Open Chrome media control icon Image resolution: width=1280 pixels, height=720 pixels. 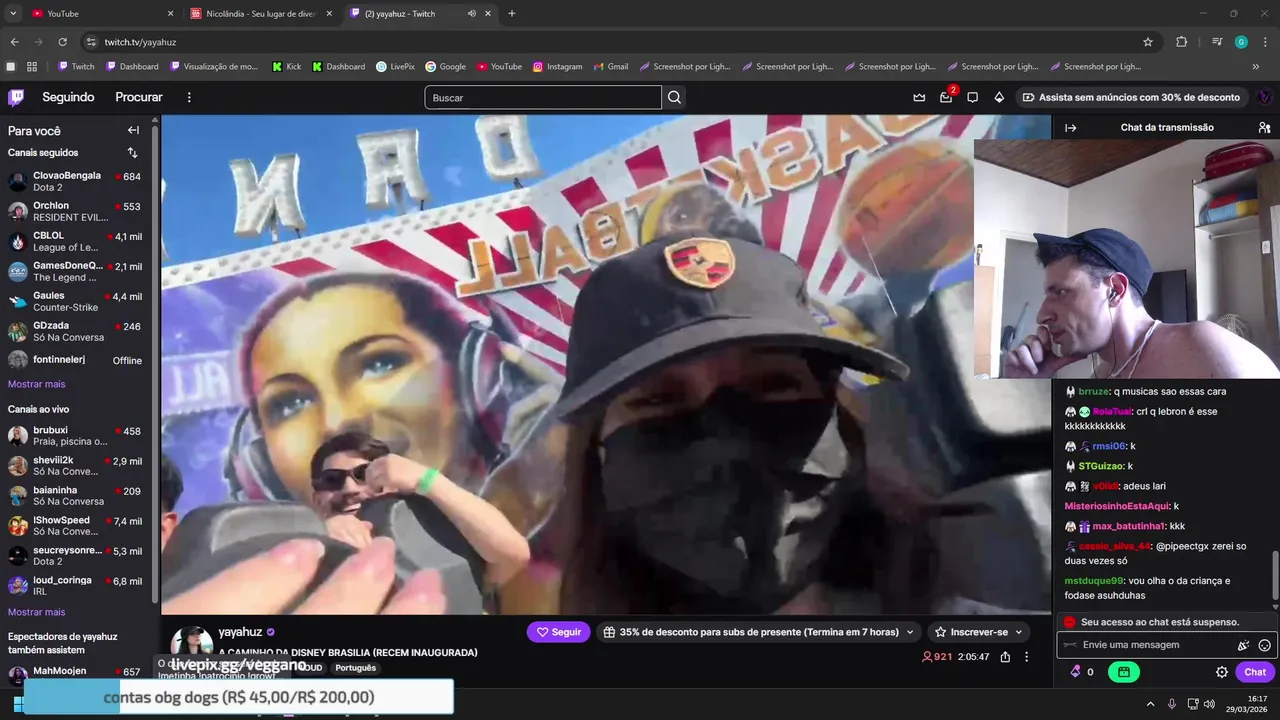click(x=1216, y=42)
